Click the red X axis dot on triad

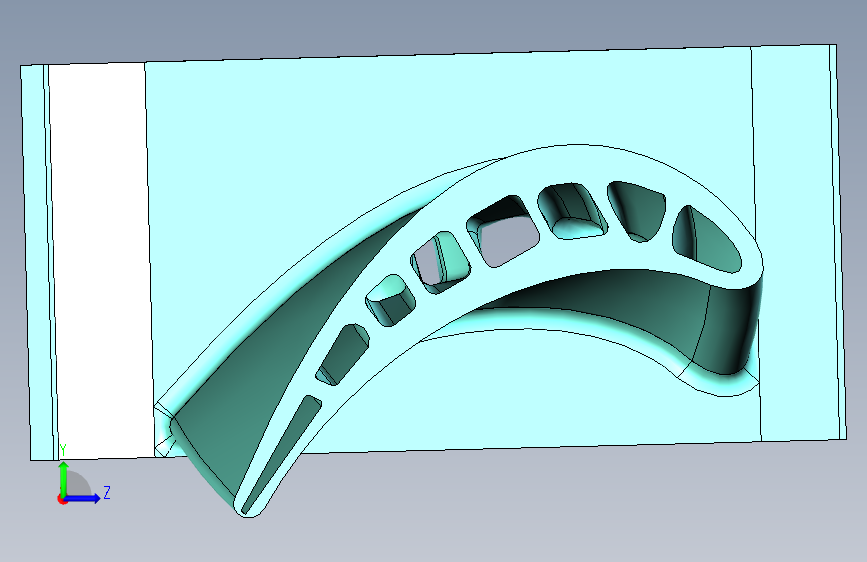coord(62,499)
